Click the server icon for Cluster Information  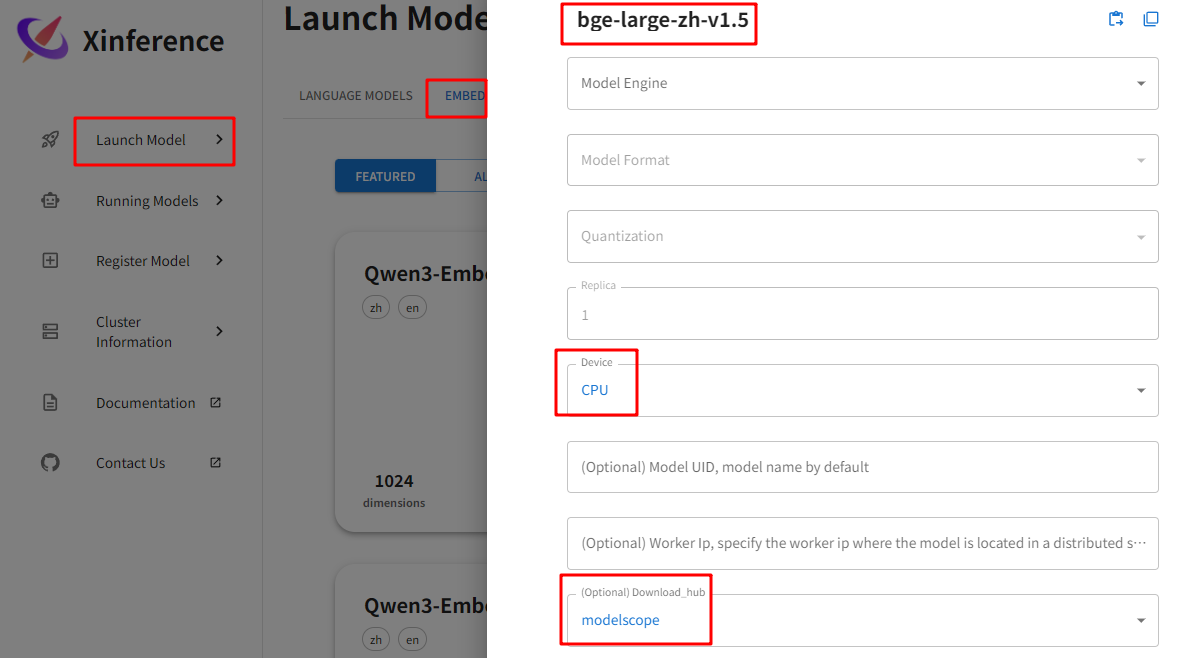[x=50, y=332]
